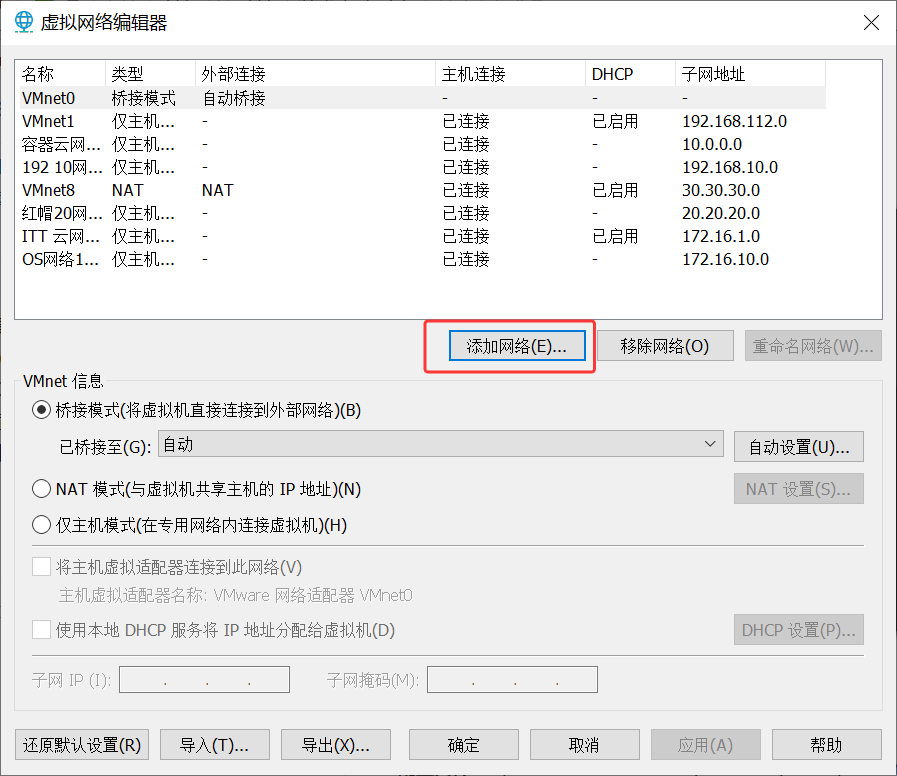Image resolution: width=897 pixels, height=776 pixels.
Task: Toggle 将主机虚拟适配器连接到此网络 checkbox
Action: tap(41, 567)
